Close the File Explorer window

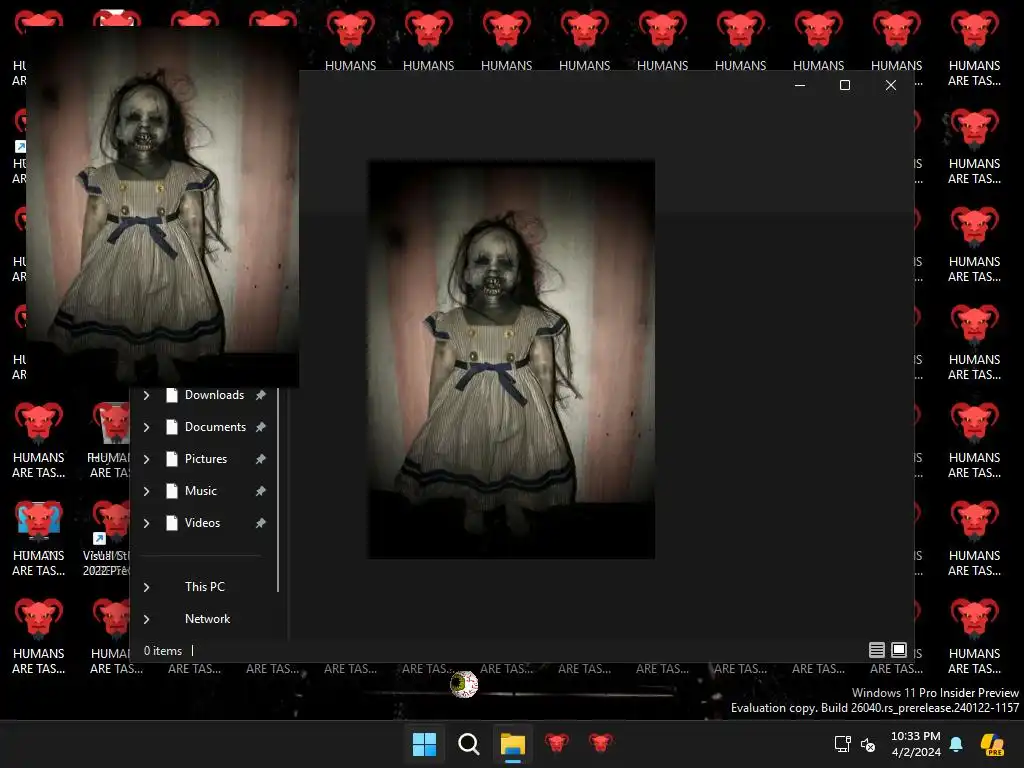[891, 85]
